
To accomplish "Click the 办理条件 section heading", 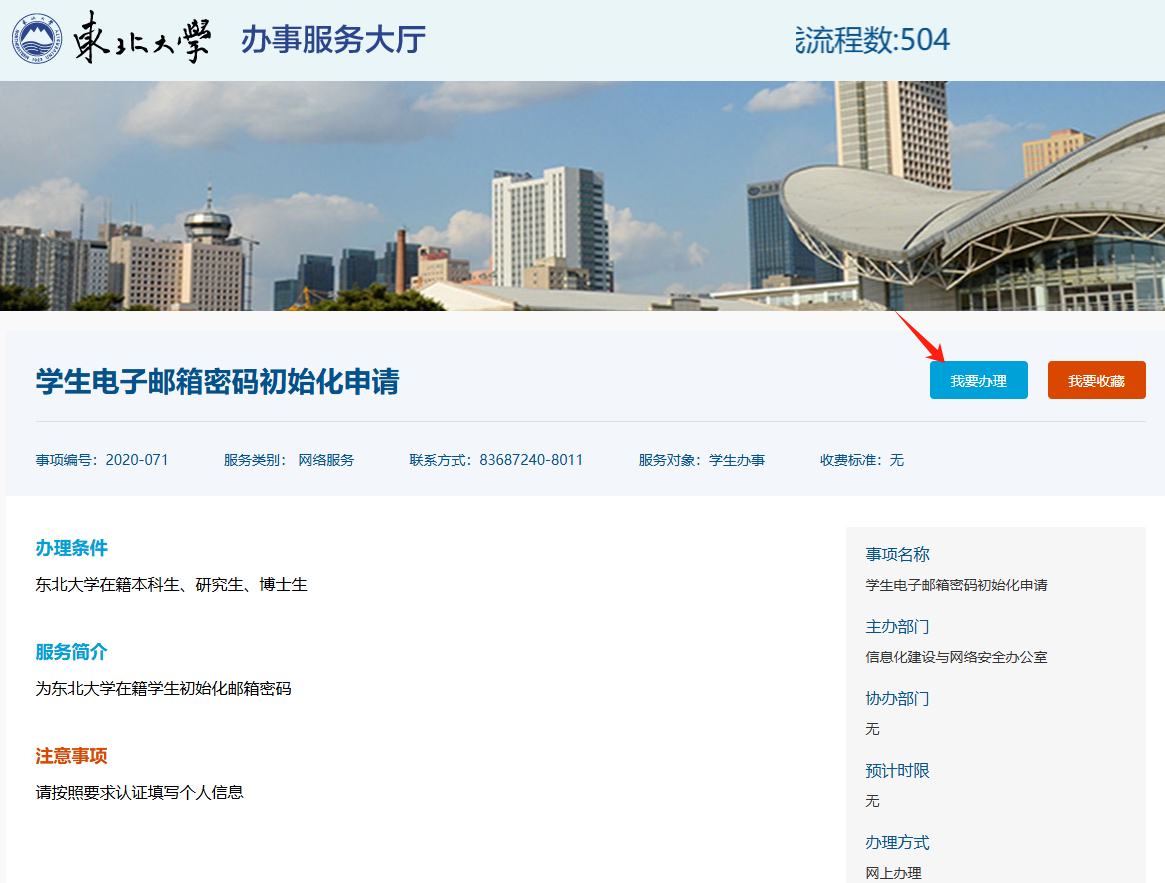I will click(71, 548).
